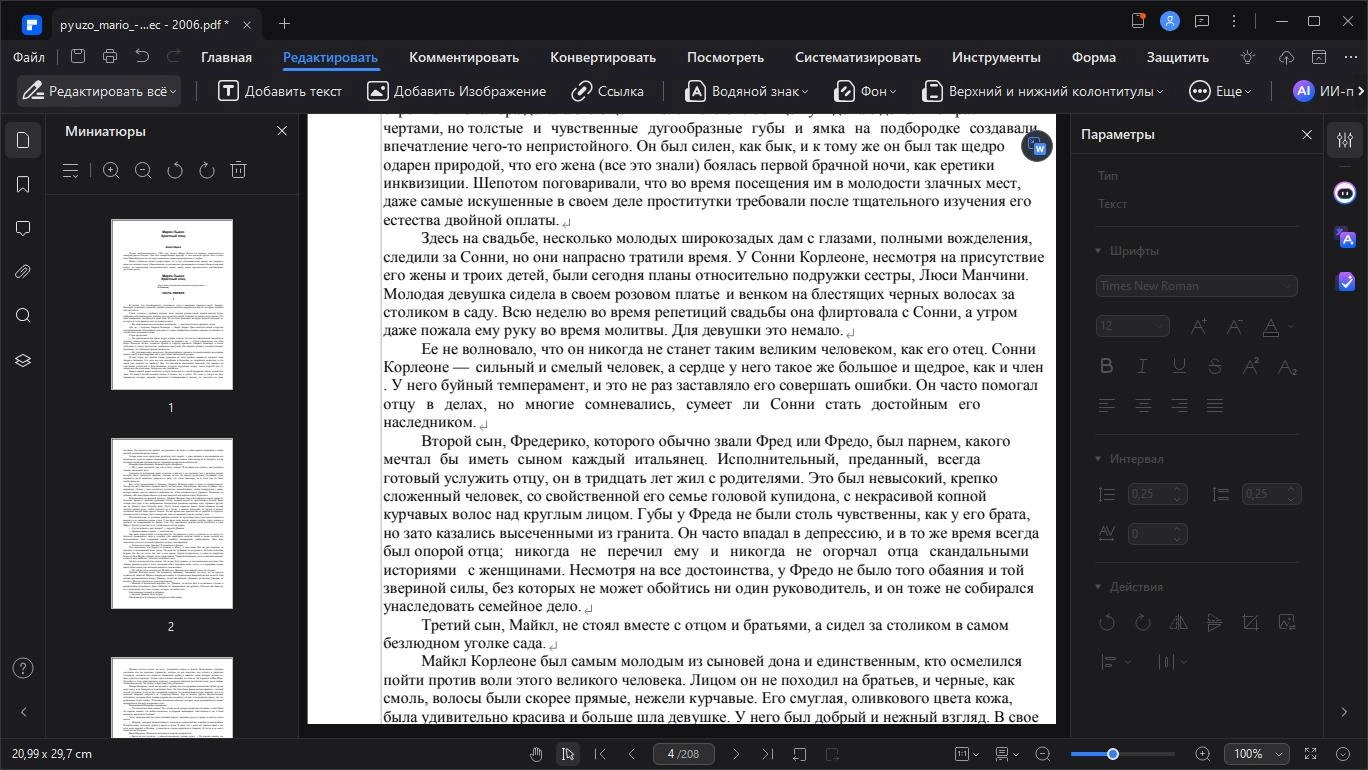Switch to the Посмотреть tab
The image size is (1368, 770).
[725, 57]
